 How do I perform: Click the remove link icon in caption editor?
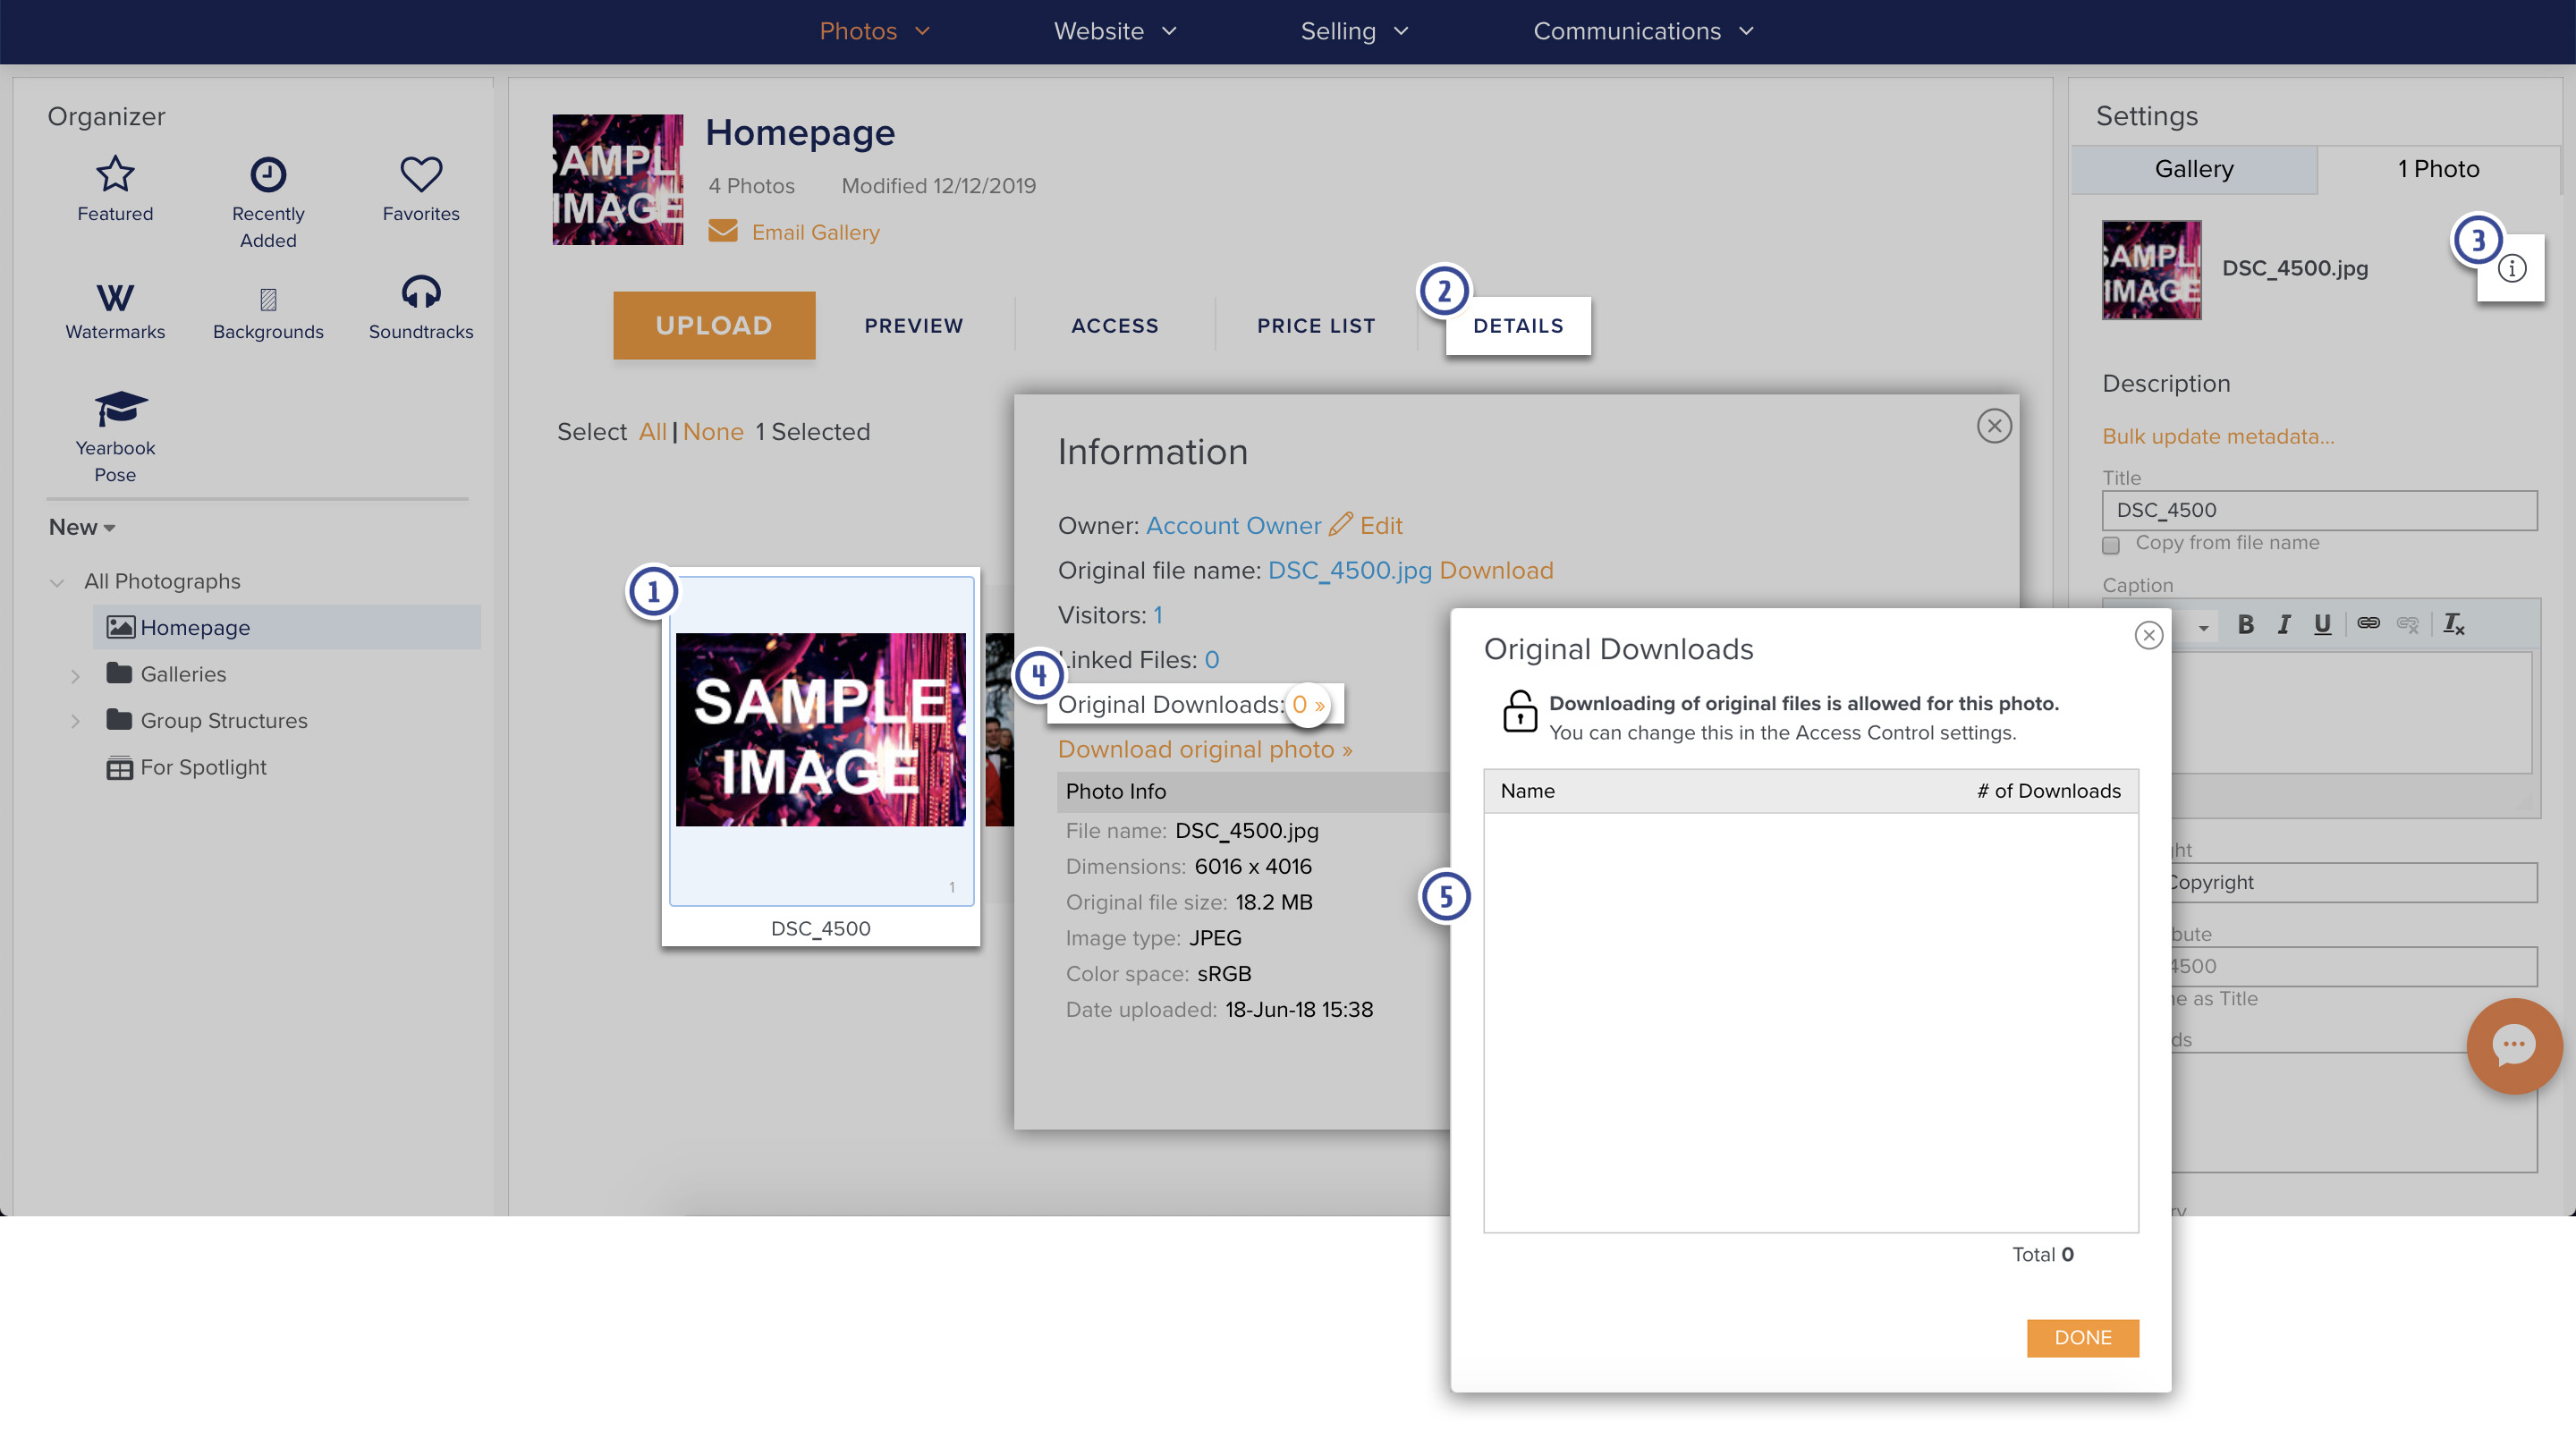click(2408, 624)
